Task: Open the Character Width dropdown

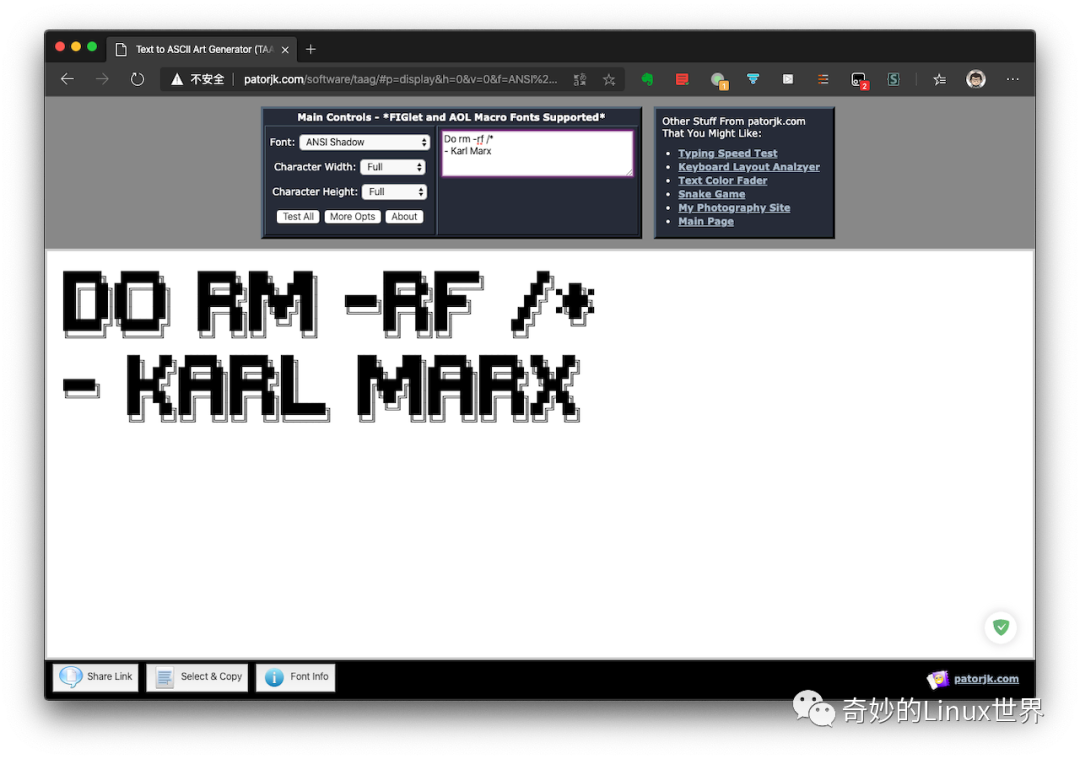Action: click(393, 167)
